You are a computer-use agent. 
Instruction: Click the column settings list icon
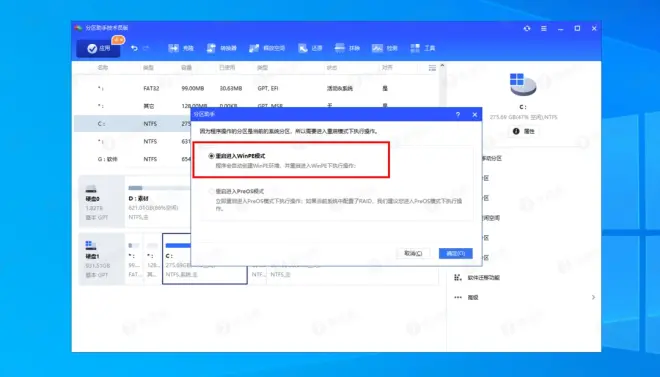click(432, 68)
